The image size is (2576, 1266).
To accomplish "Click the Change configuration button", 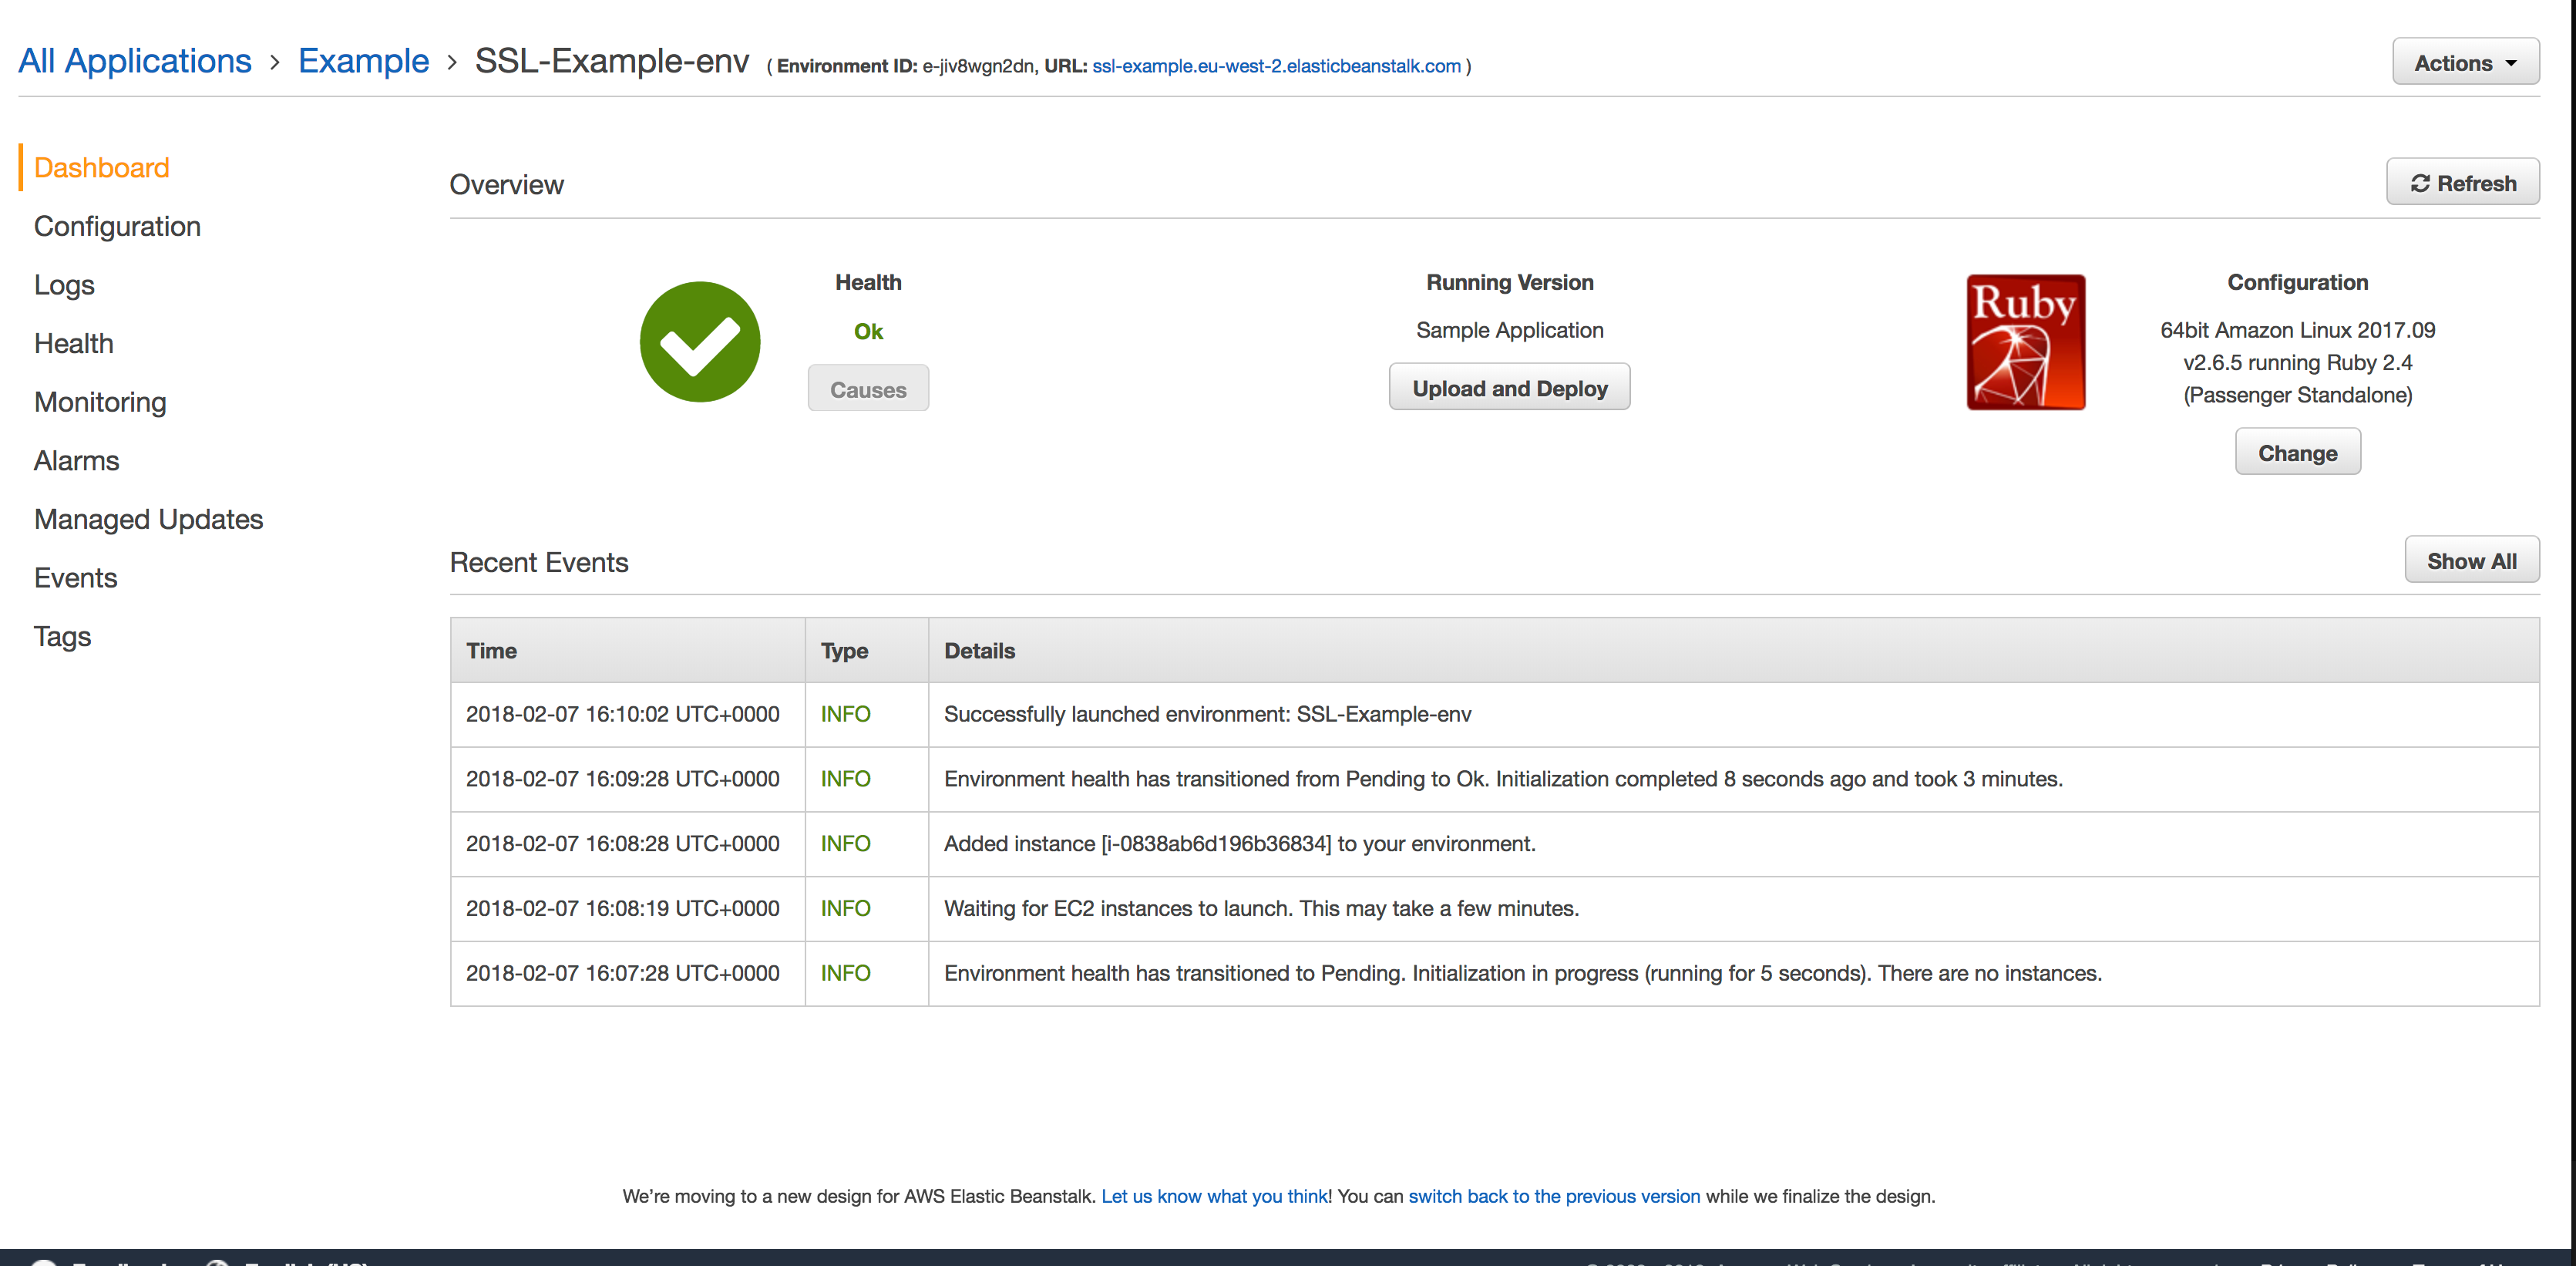I will tap(2297, 452).
